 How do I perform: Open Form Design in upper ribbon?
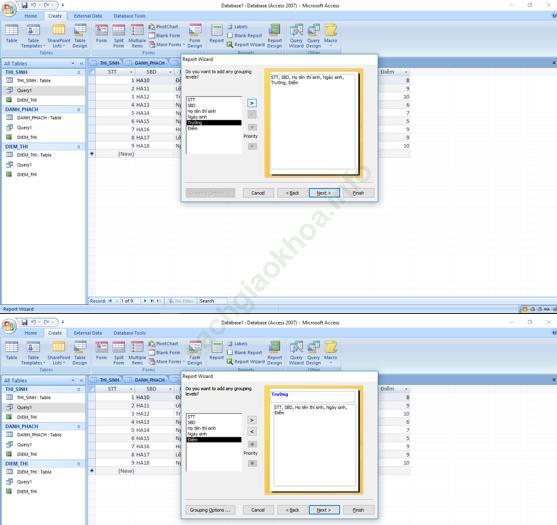[x=195, y=36]
